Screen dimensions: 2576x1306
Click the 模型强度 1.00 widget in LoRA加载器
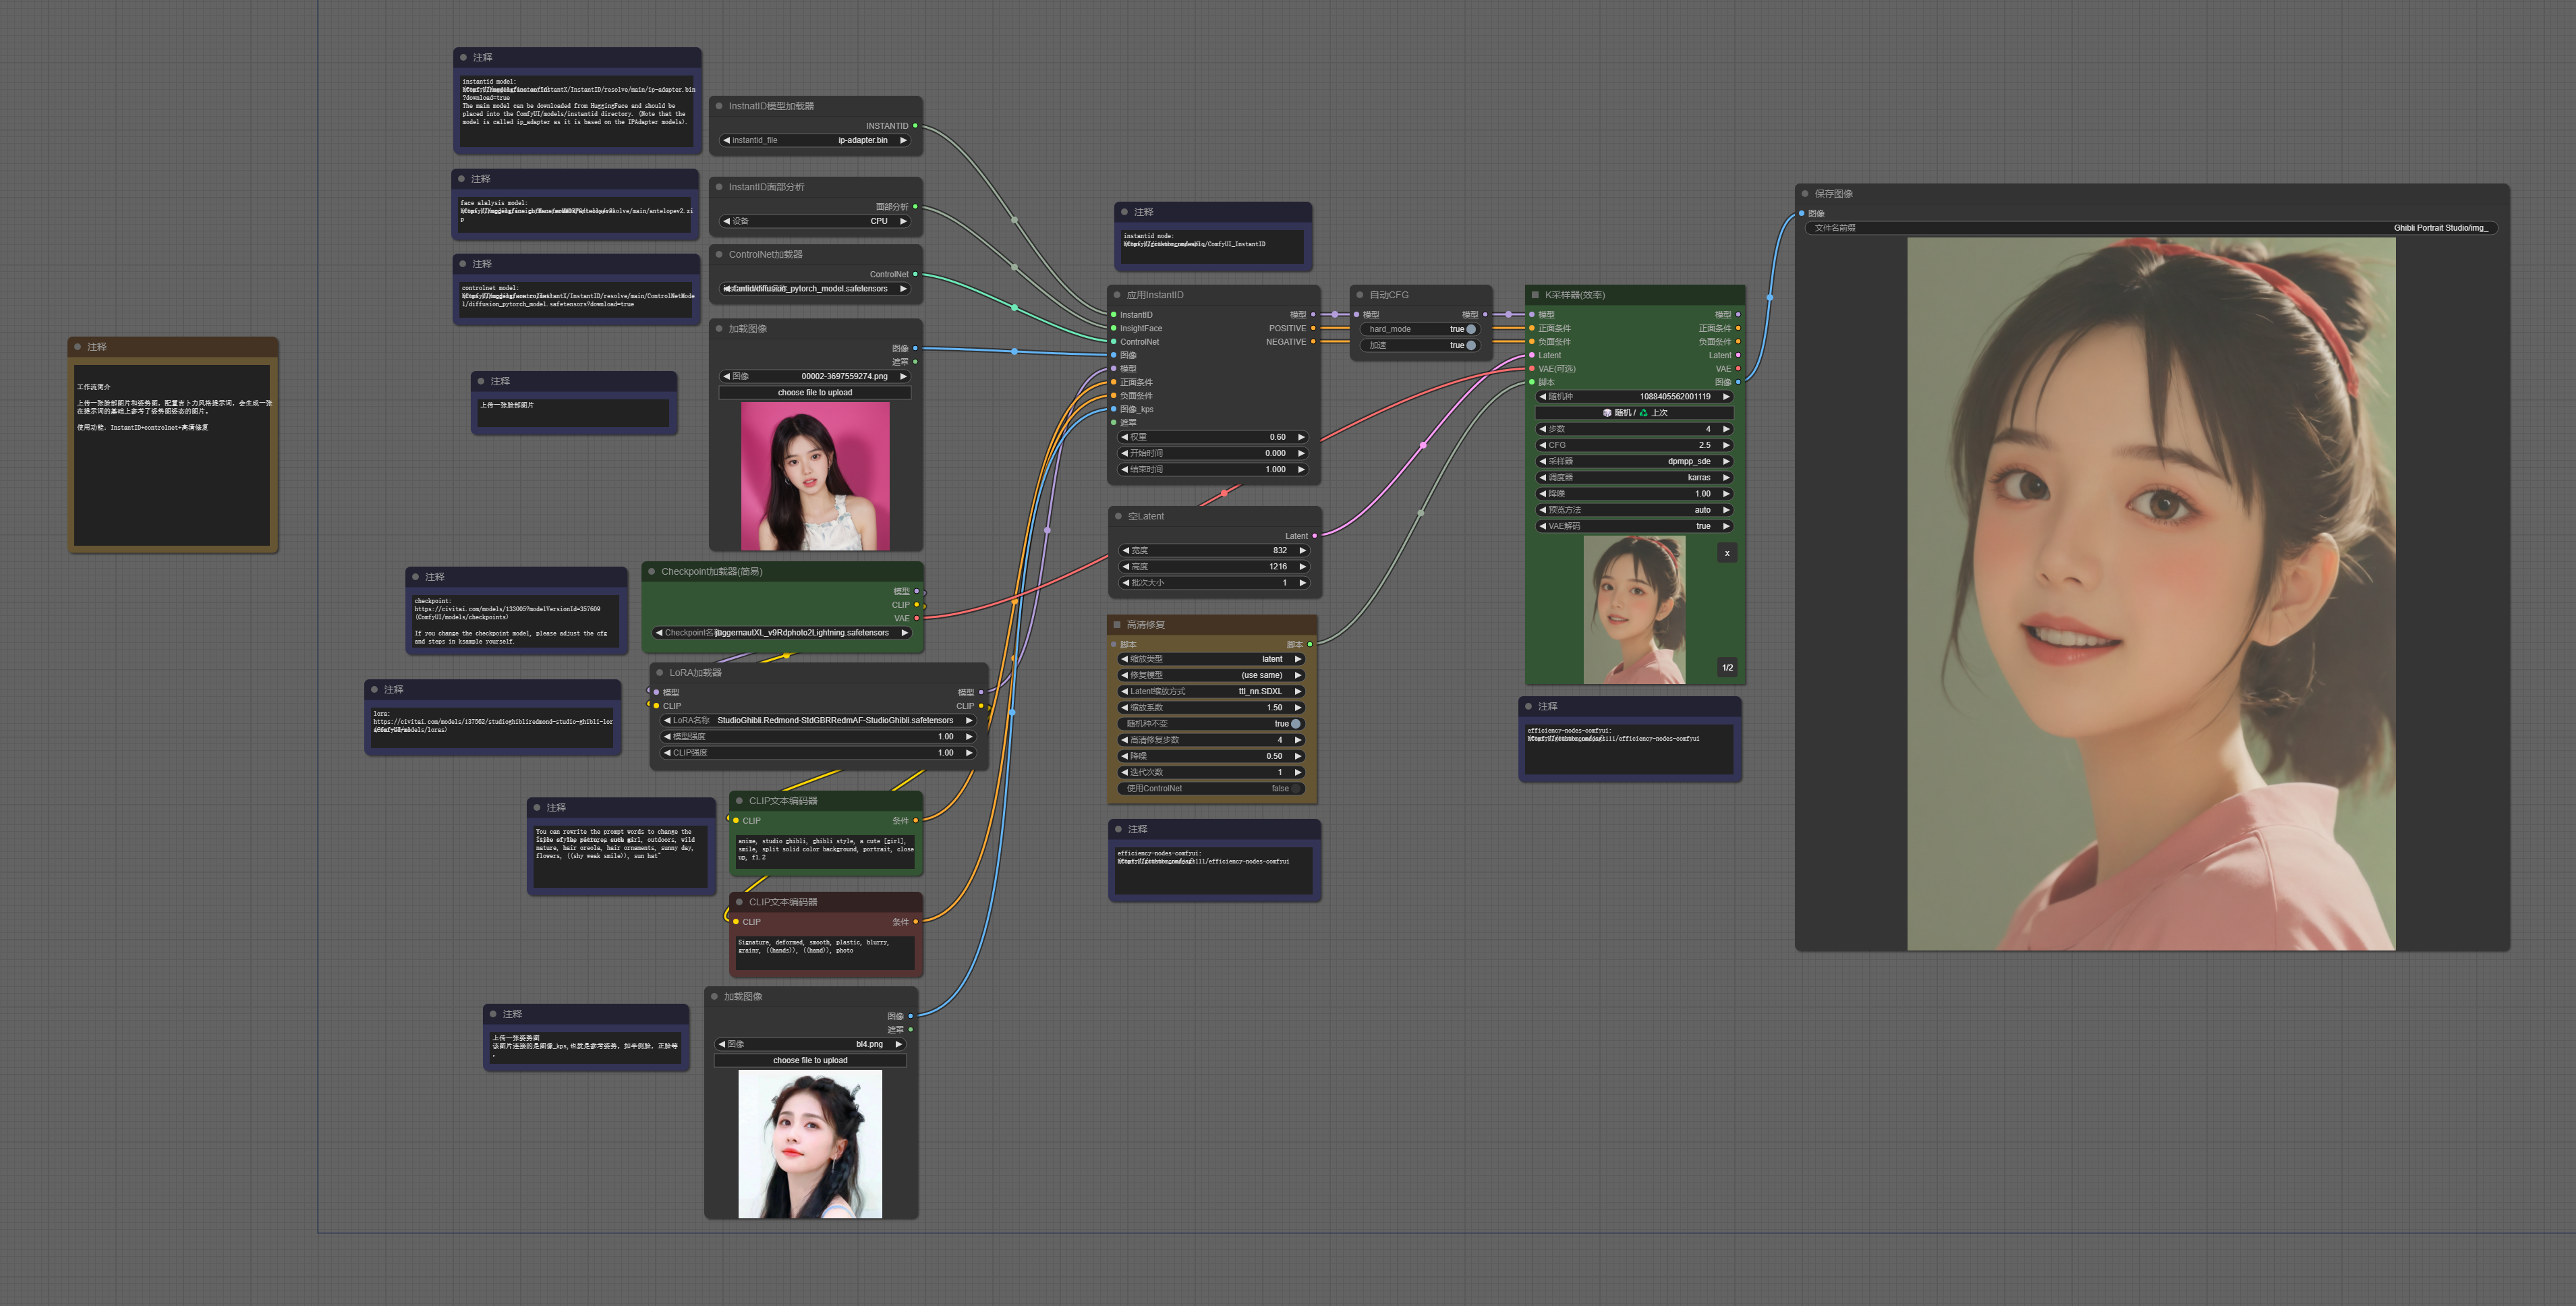pos(818,737)
